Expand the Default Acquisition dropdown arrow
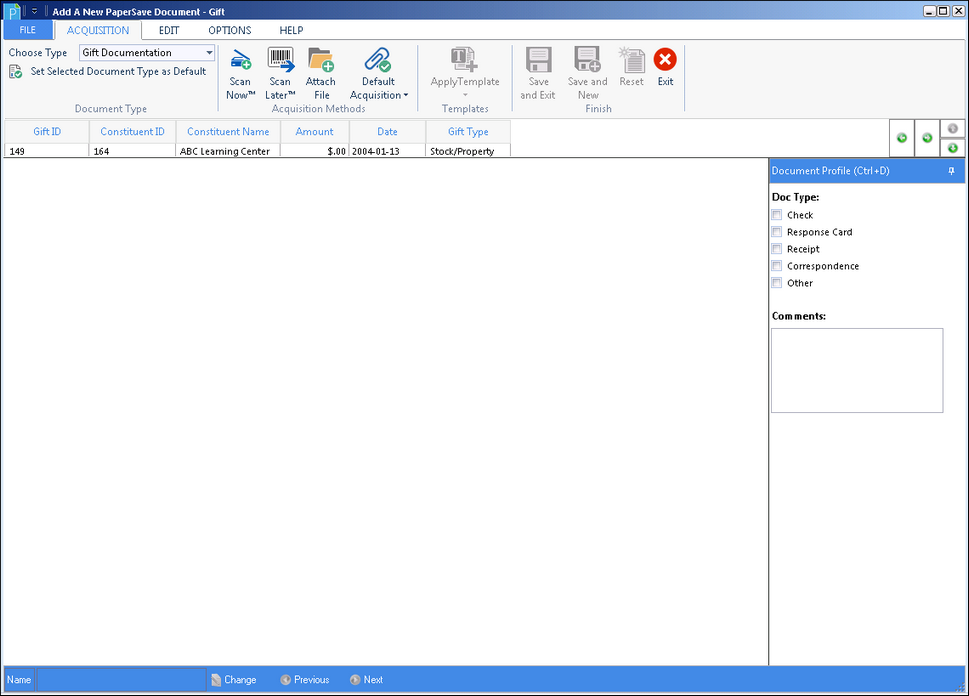This screenshot has width=969, height=696. pos(406,95)
